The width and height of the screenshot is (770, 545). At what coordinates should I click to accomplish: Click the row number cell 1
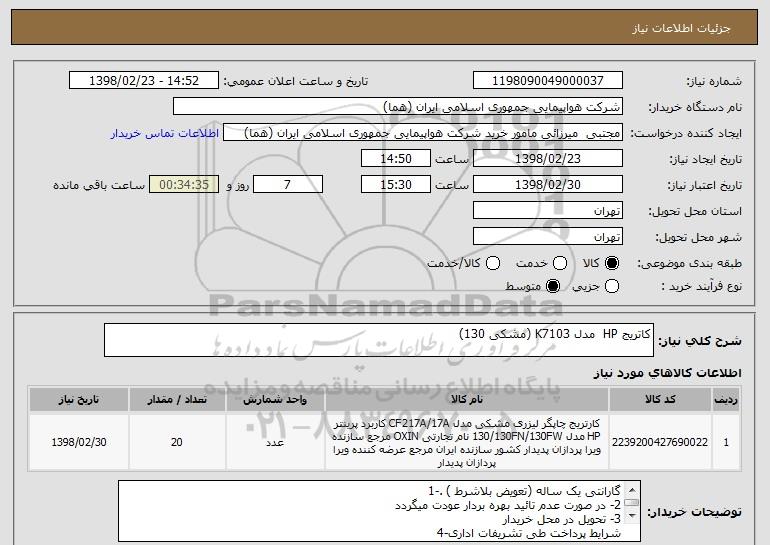(x=726, y=442)
